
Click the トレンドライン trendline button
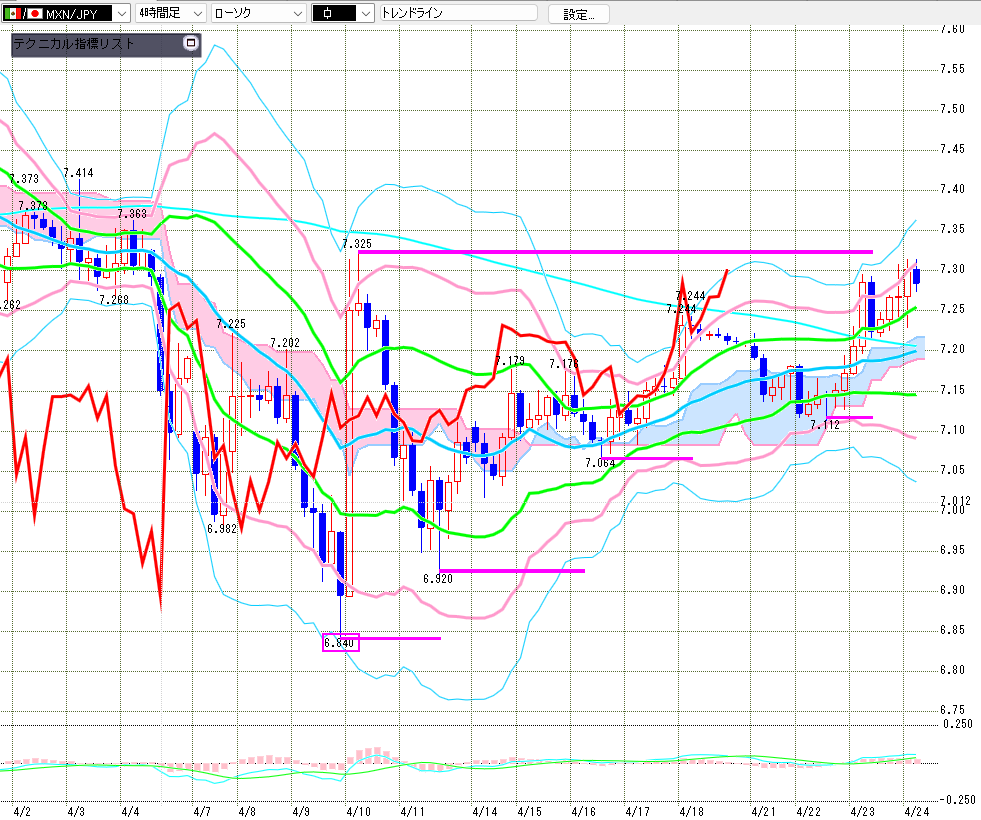tap(459, 13)
